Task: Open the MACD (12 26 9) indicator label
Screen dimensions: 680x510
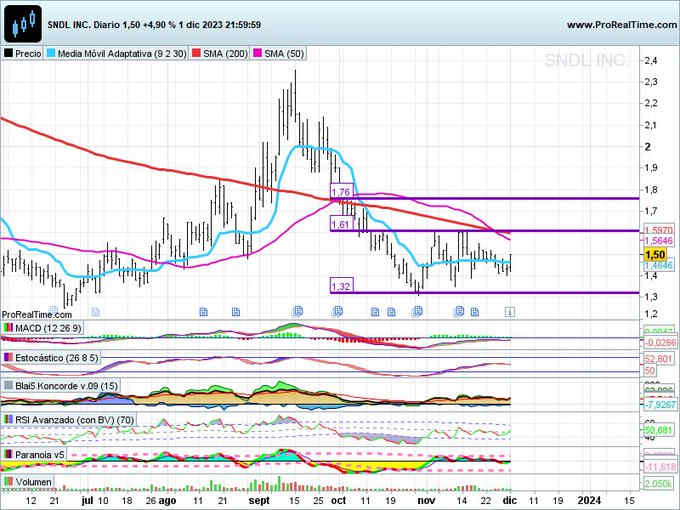Action: (48, 328)
